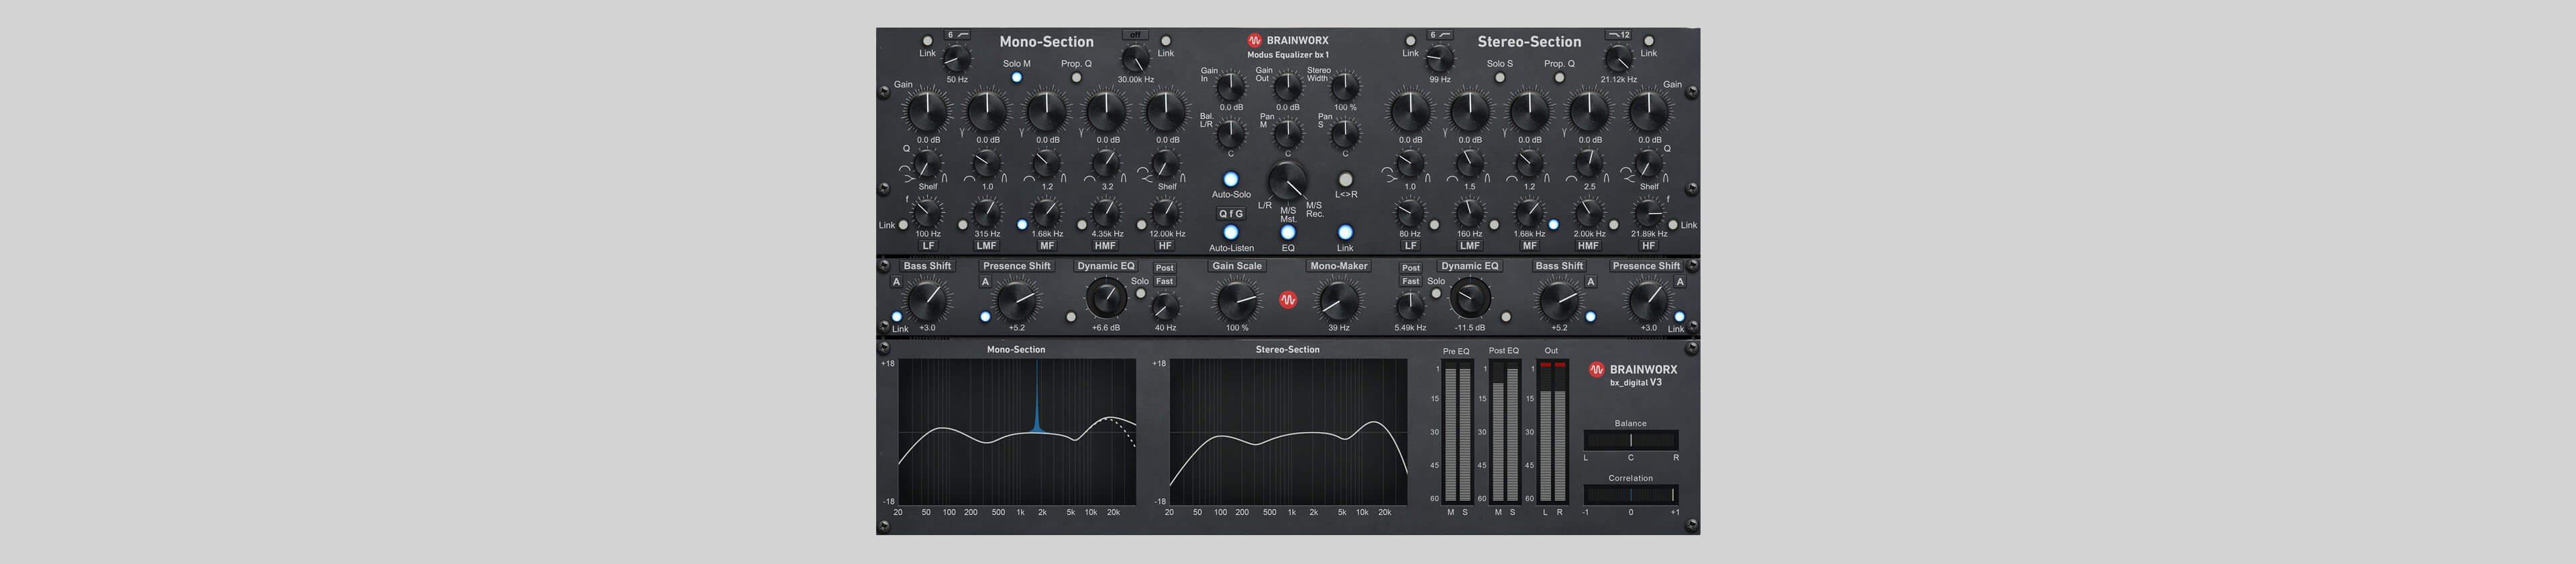The image size is (2576, 564).
Task: Click the Mono-Section LF band button
Action: point(928,246)
